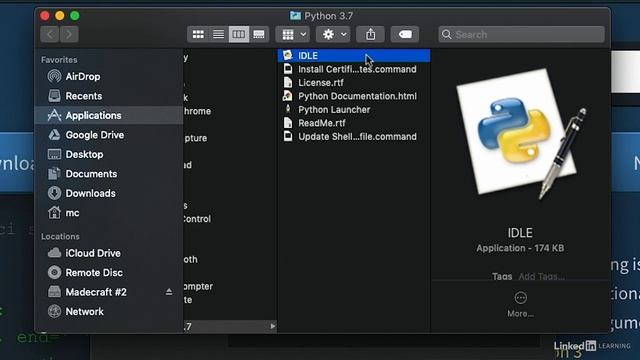Select Network in the sidebar
The width and height of the screenshot is (640, 360).
tap(109, 311)
